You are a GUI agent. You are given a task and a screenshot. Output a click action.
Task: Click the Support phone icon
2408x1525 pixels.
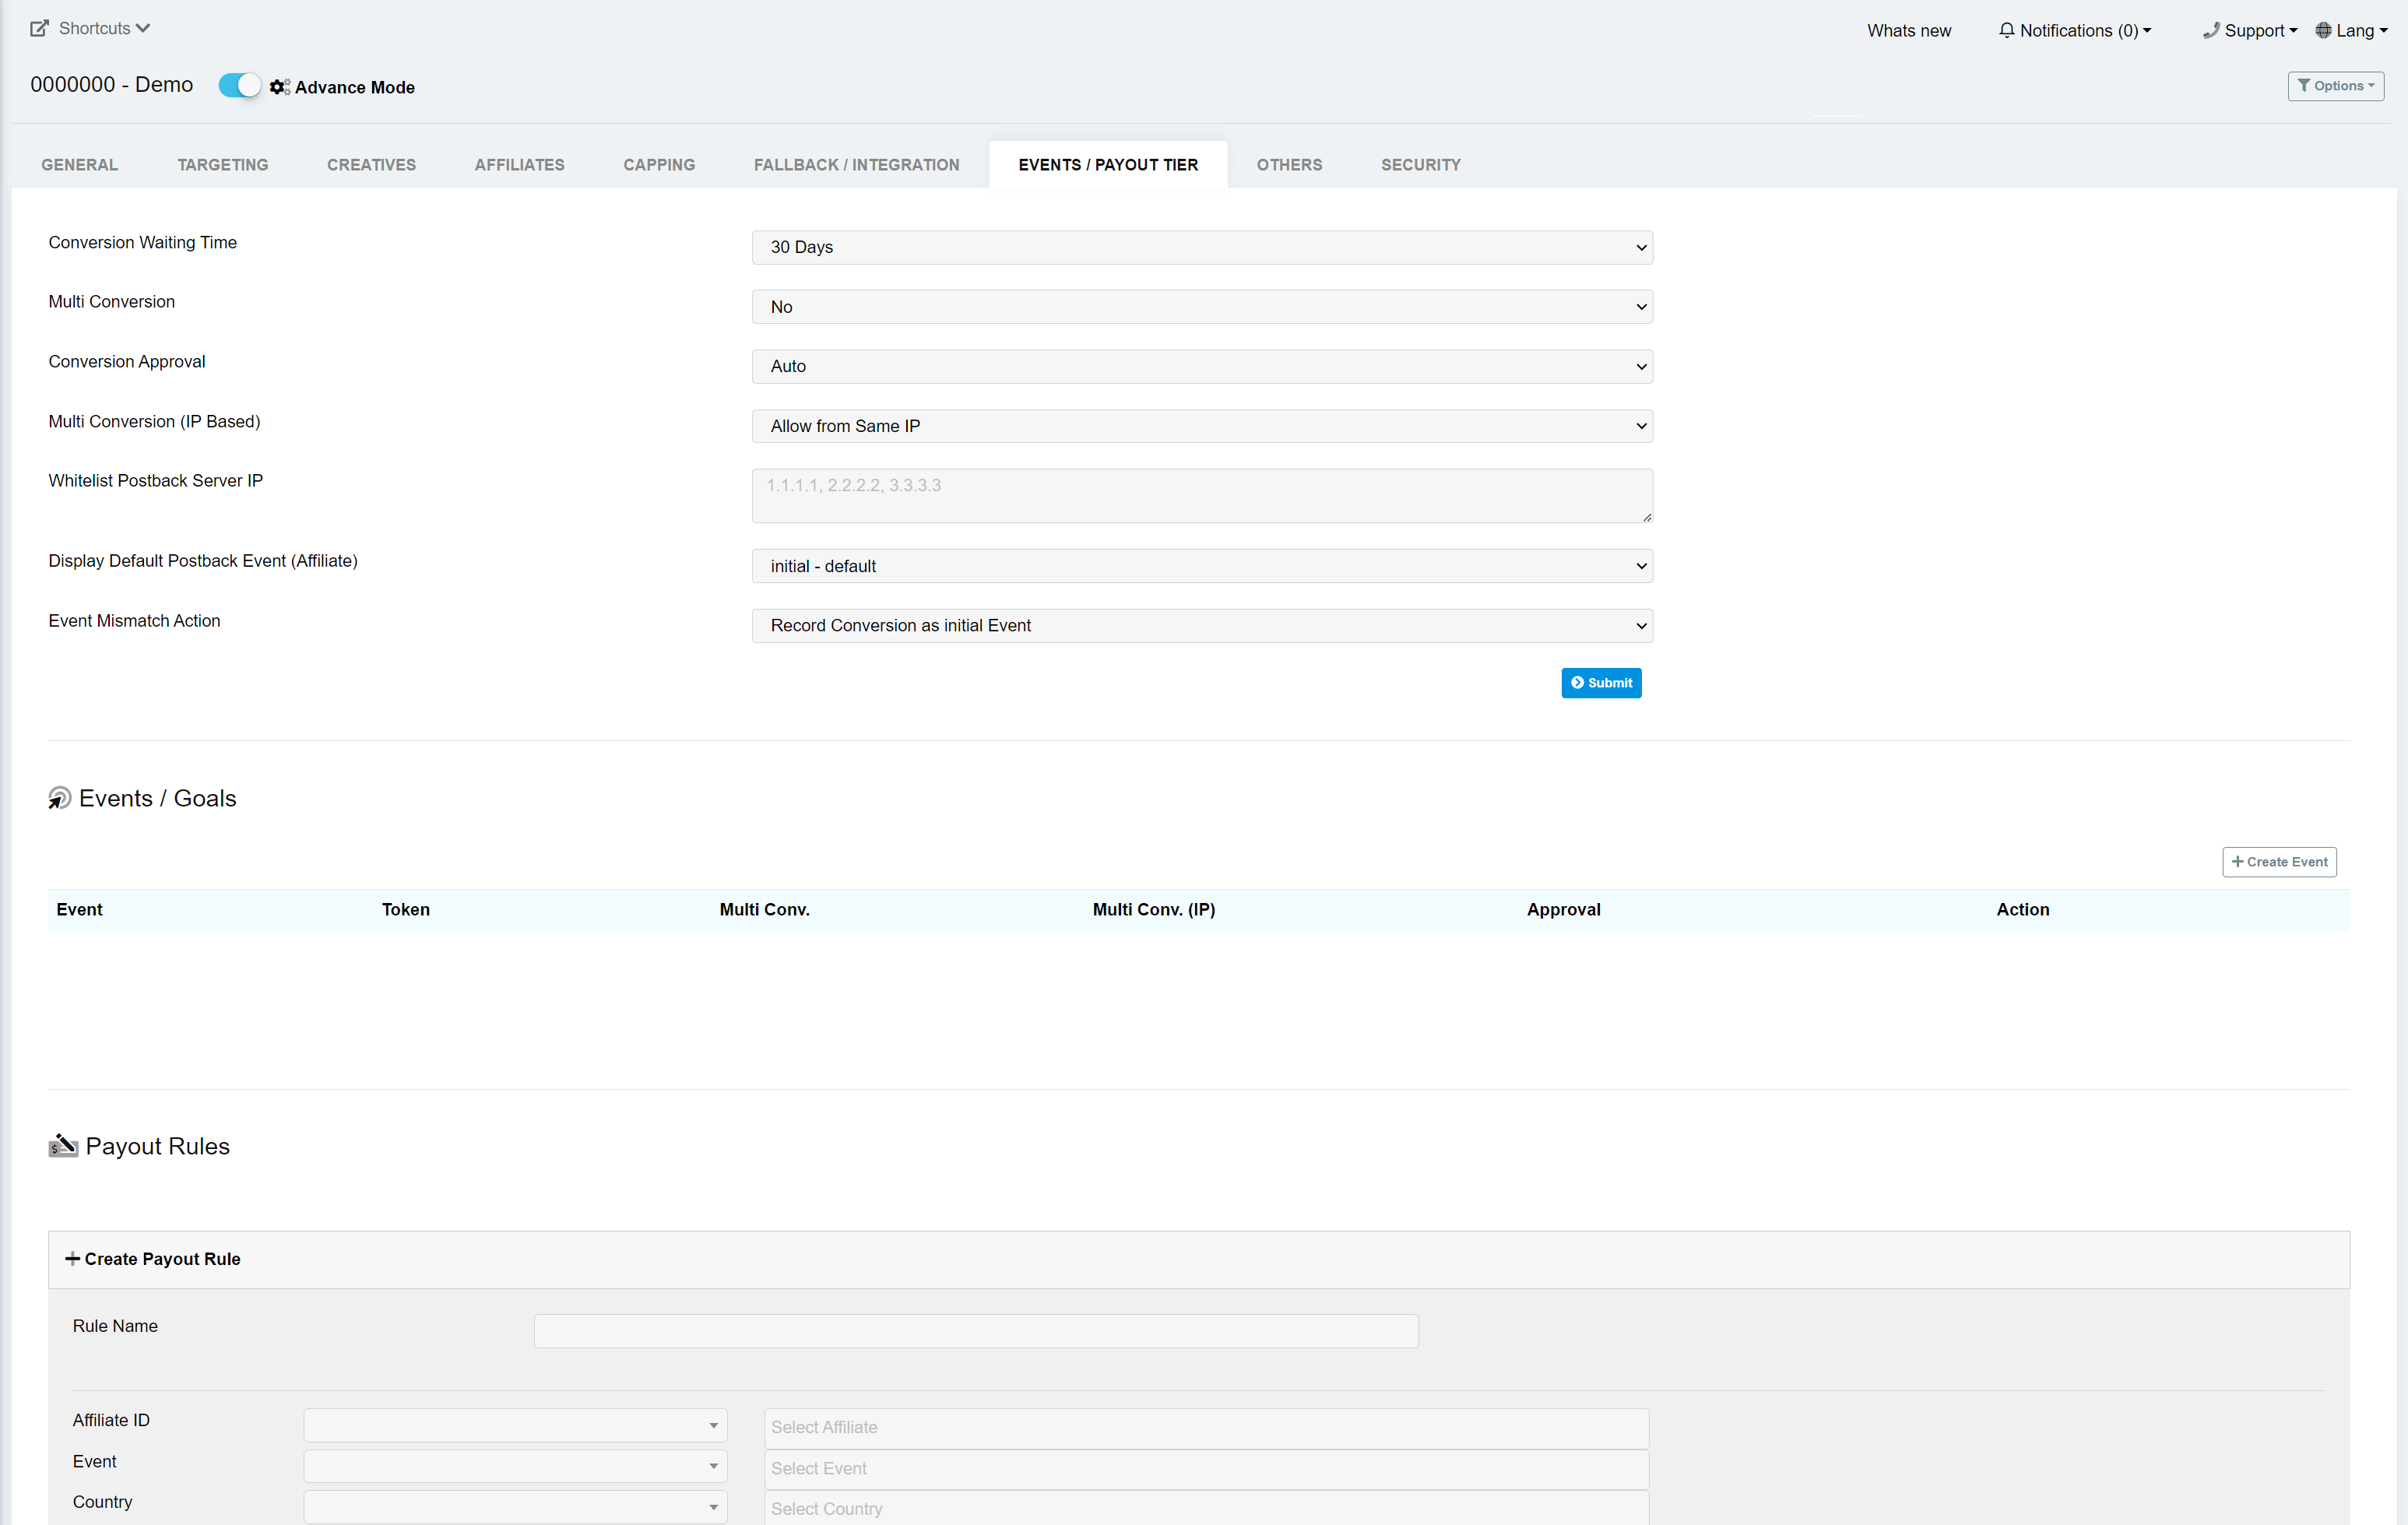(x=2211, y=30)
